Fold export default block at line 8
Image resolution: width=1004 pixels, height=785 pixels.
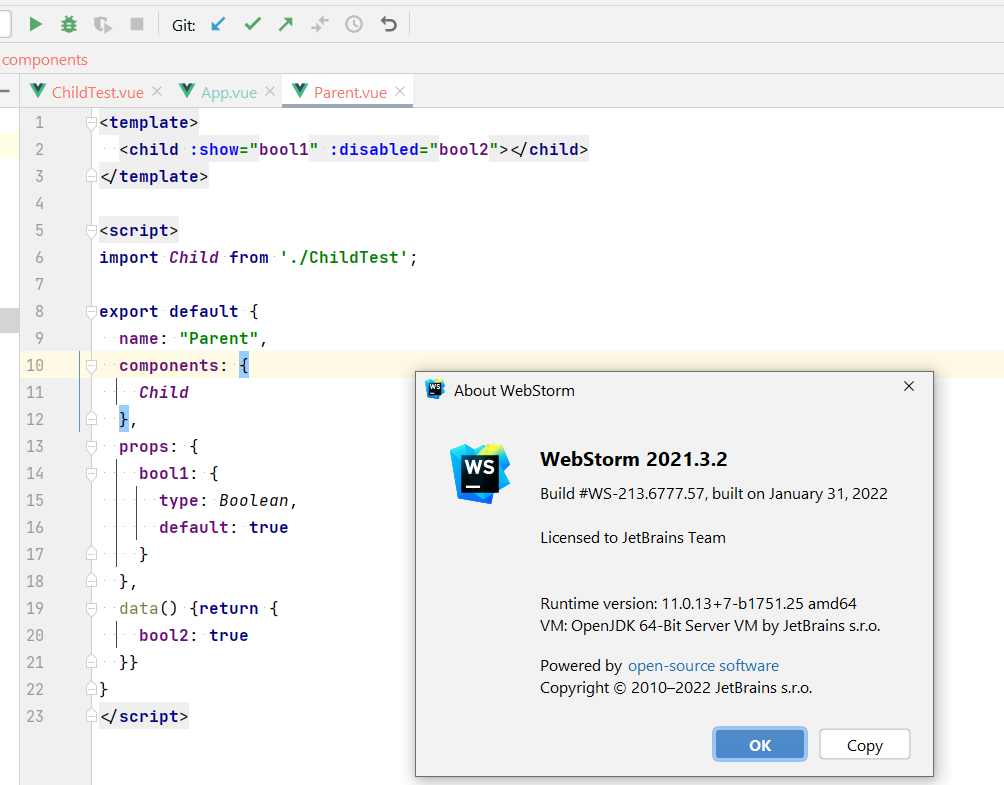(91, 312)
